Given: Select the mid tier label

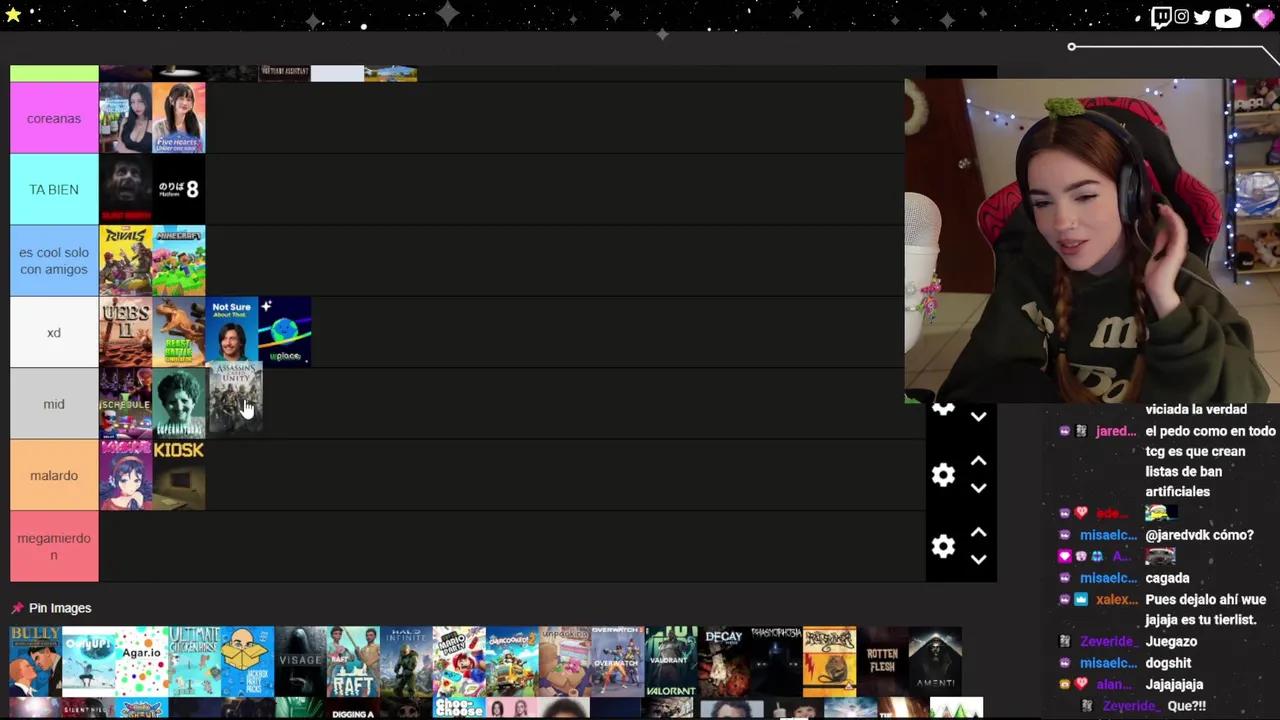Looking at the screenshot, I should click(x=54, y=404).
